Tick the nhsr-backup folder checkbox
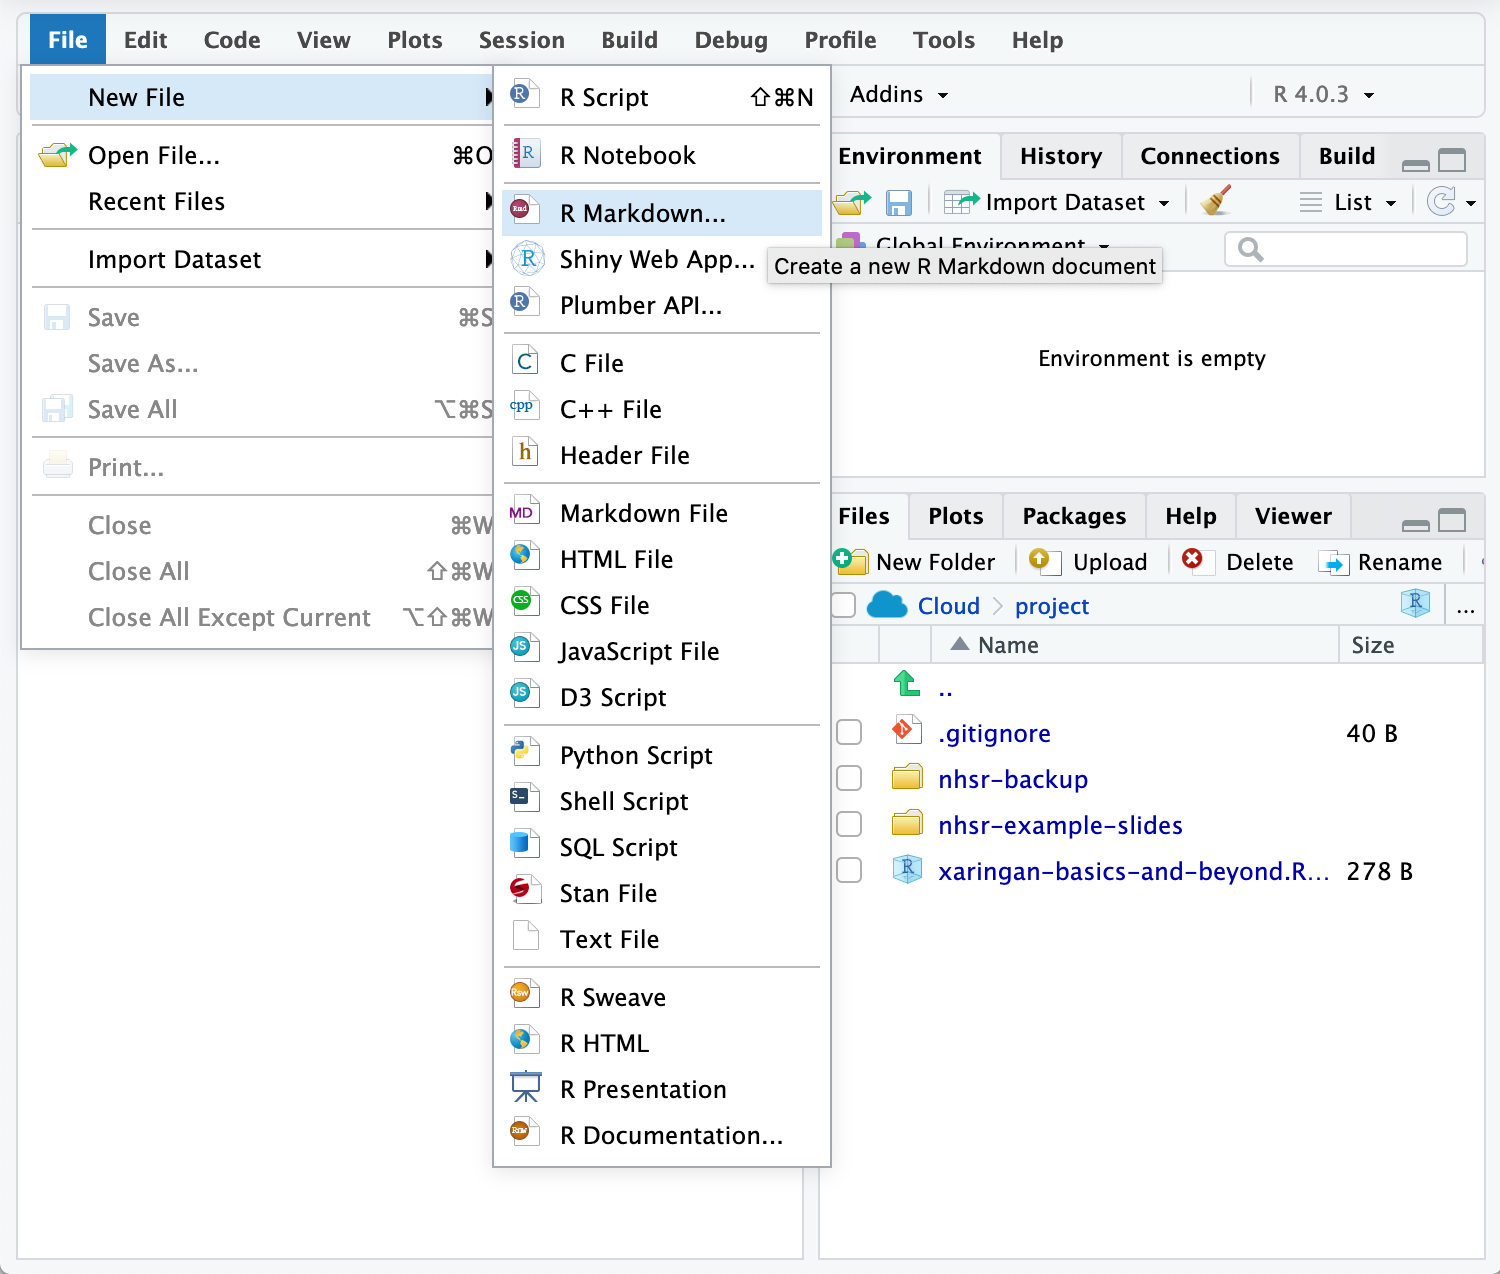Image resolution: width=1500 pixels, height=1274 pixels. click(x=849, y=778)
